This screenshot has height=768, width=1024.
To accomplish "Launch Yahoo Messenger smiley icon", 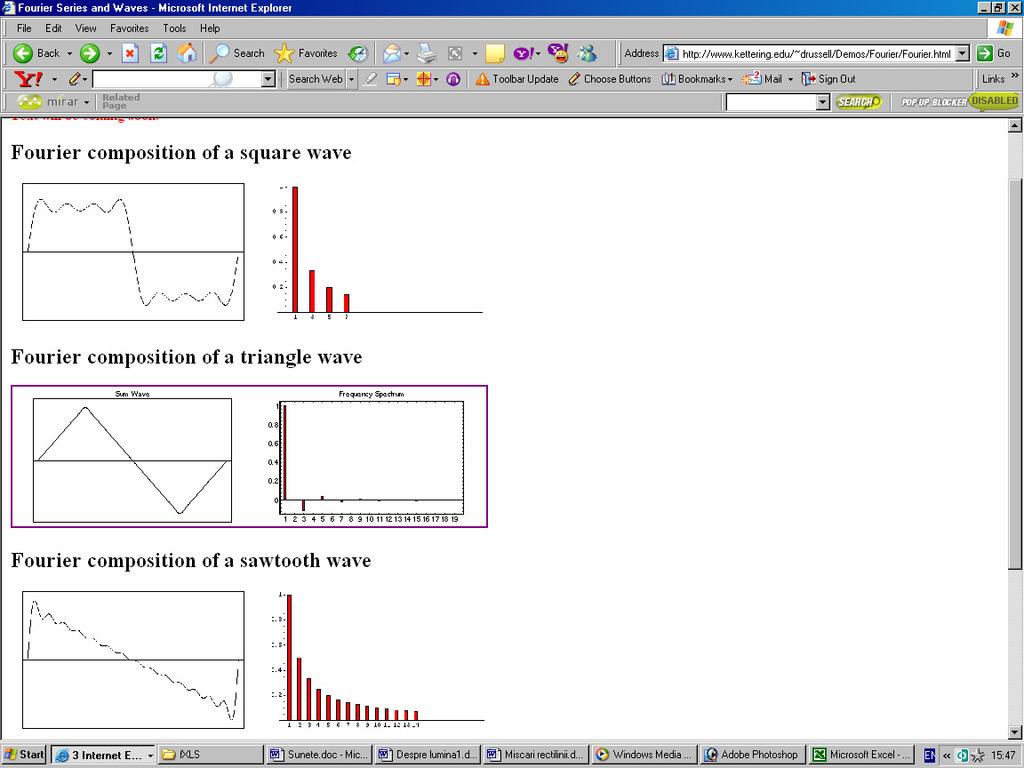I will (x=558, y=53).
